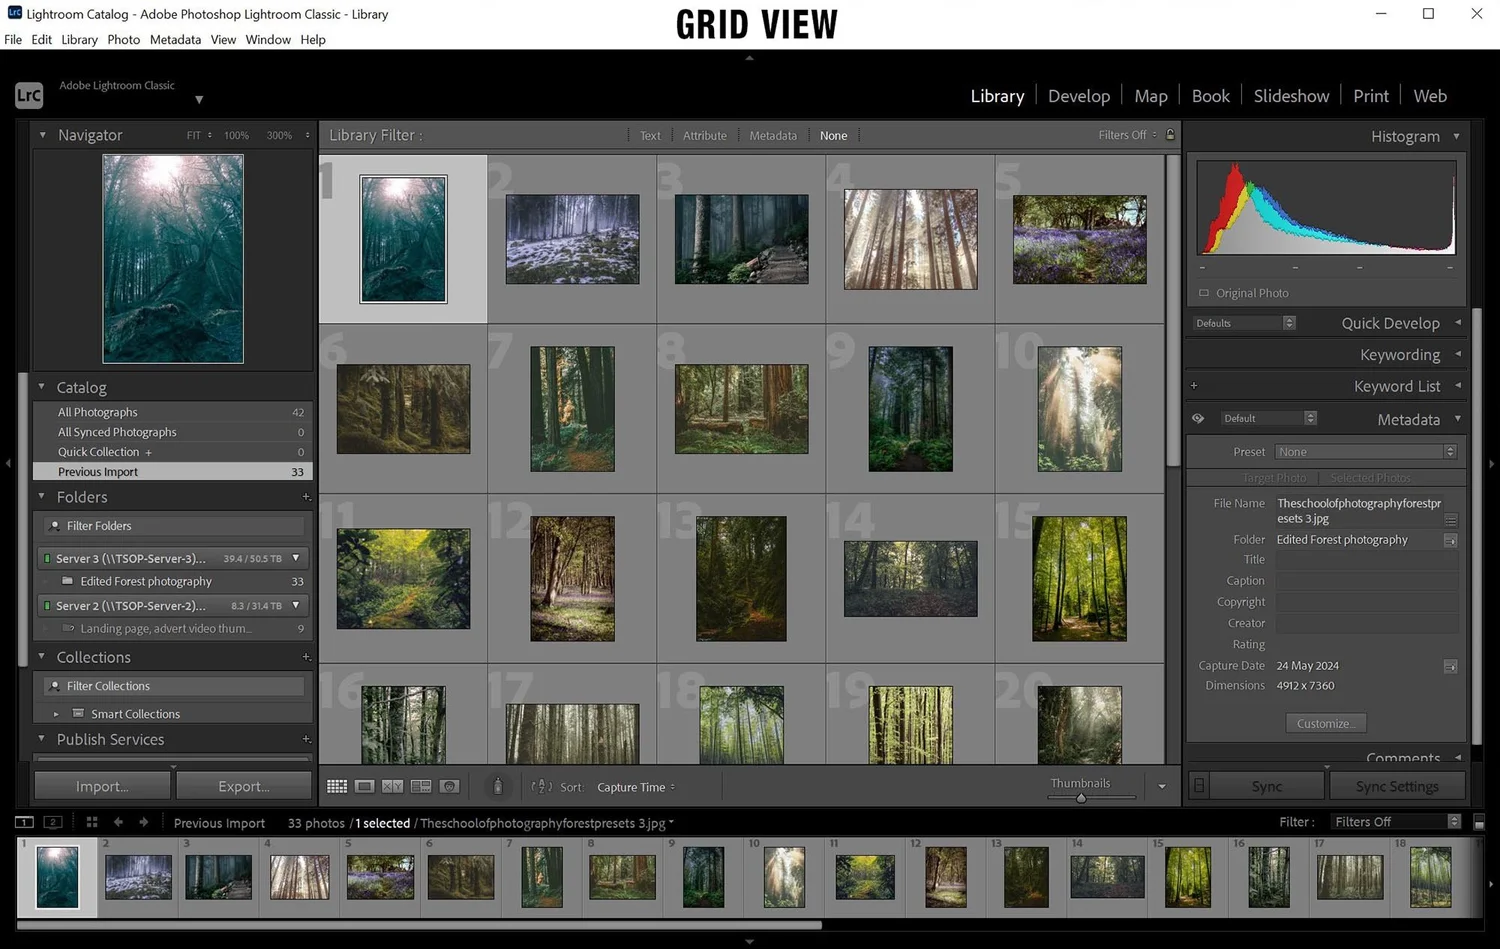This screenshot has height=949, width=1500.
Task: Enable the Attribute filter in Library Filter
Action: (705, 134)
